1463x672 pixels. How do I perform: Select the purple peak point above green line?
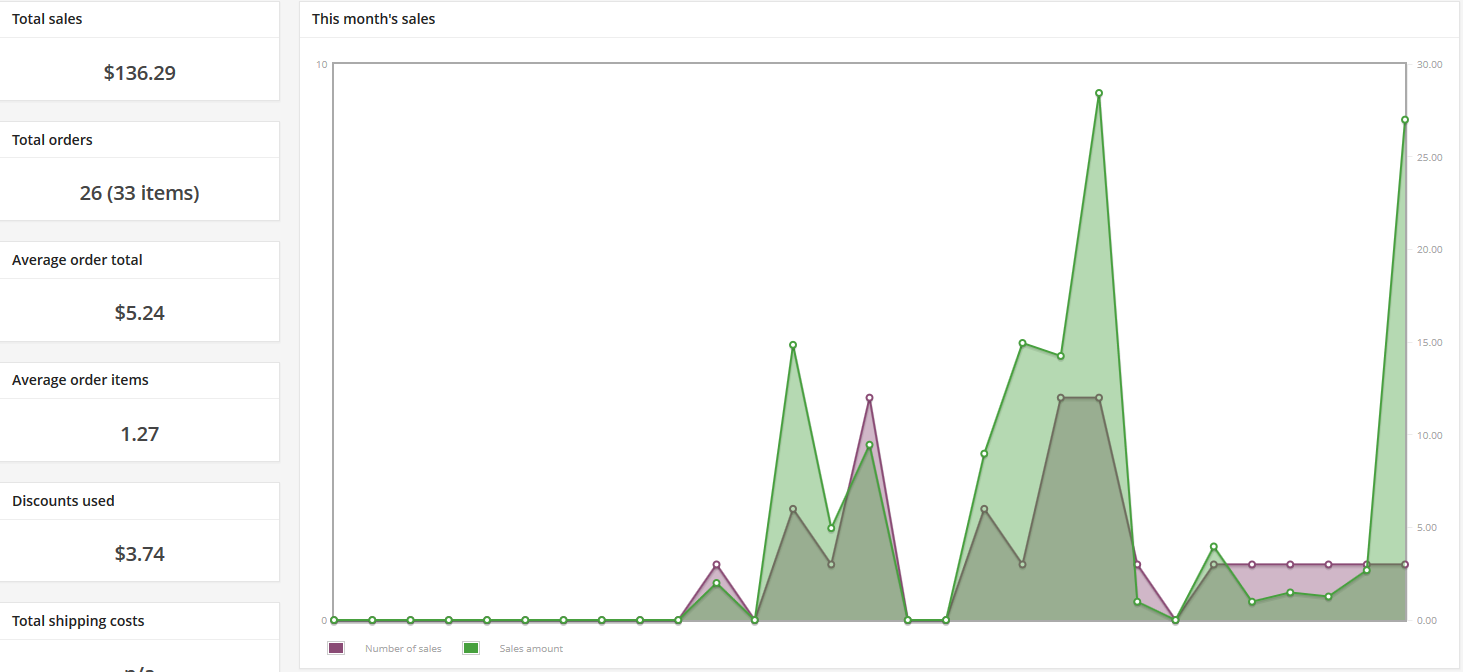coord(870,398)
